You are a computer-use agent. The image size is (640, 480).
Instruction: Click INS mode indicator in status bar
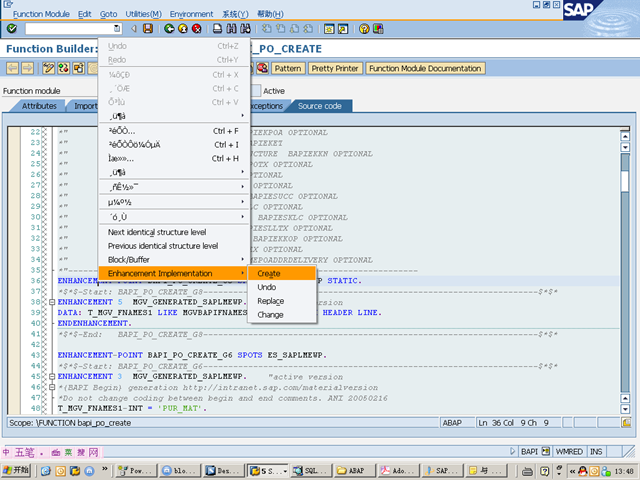[596, 451]
